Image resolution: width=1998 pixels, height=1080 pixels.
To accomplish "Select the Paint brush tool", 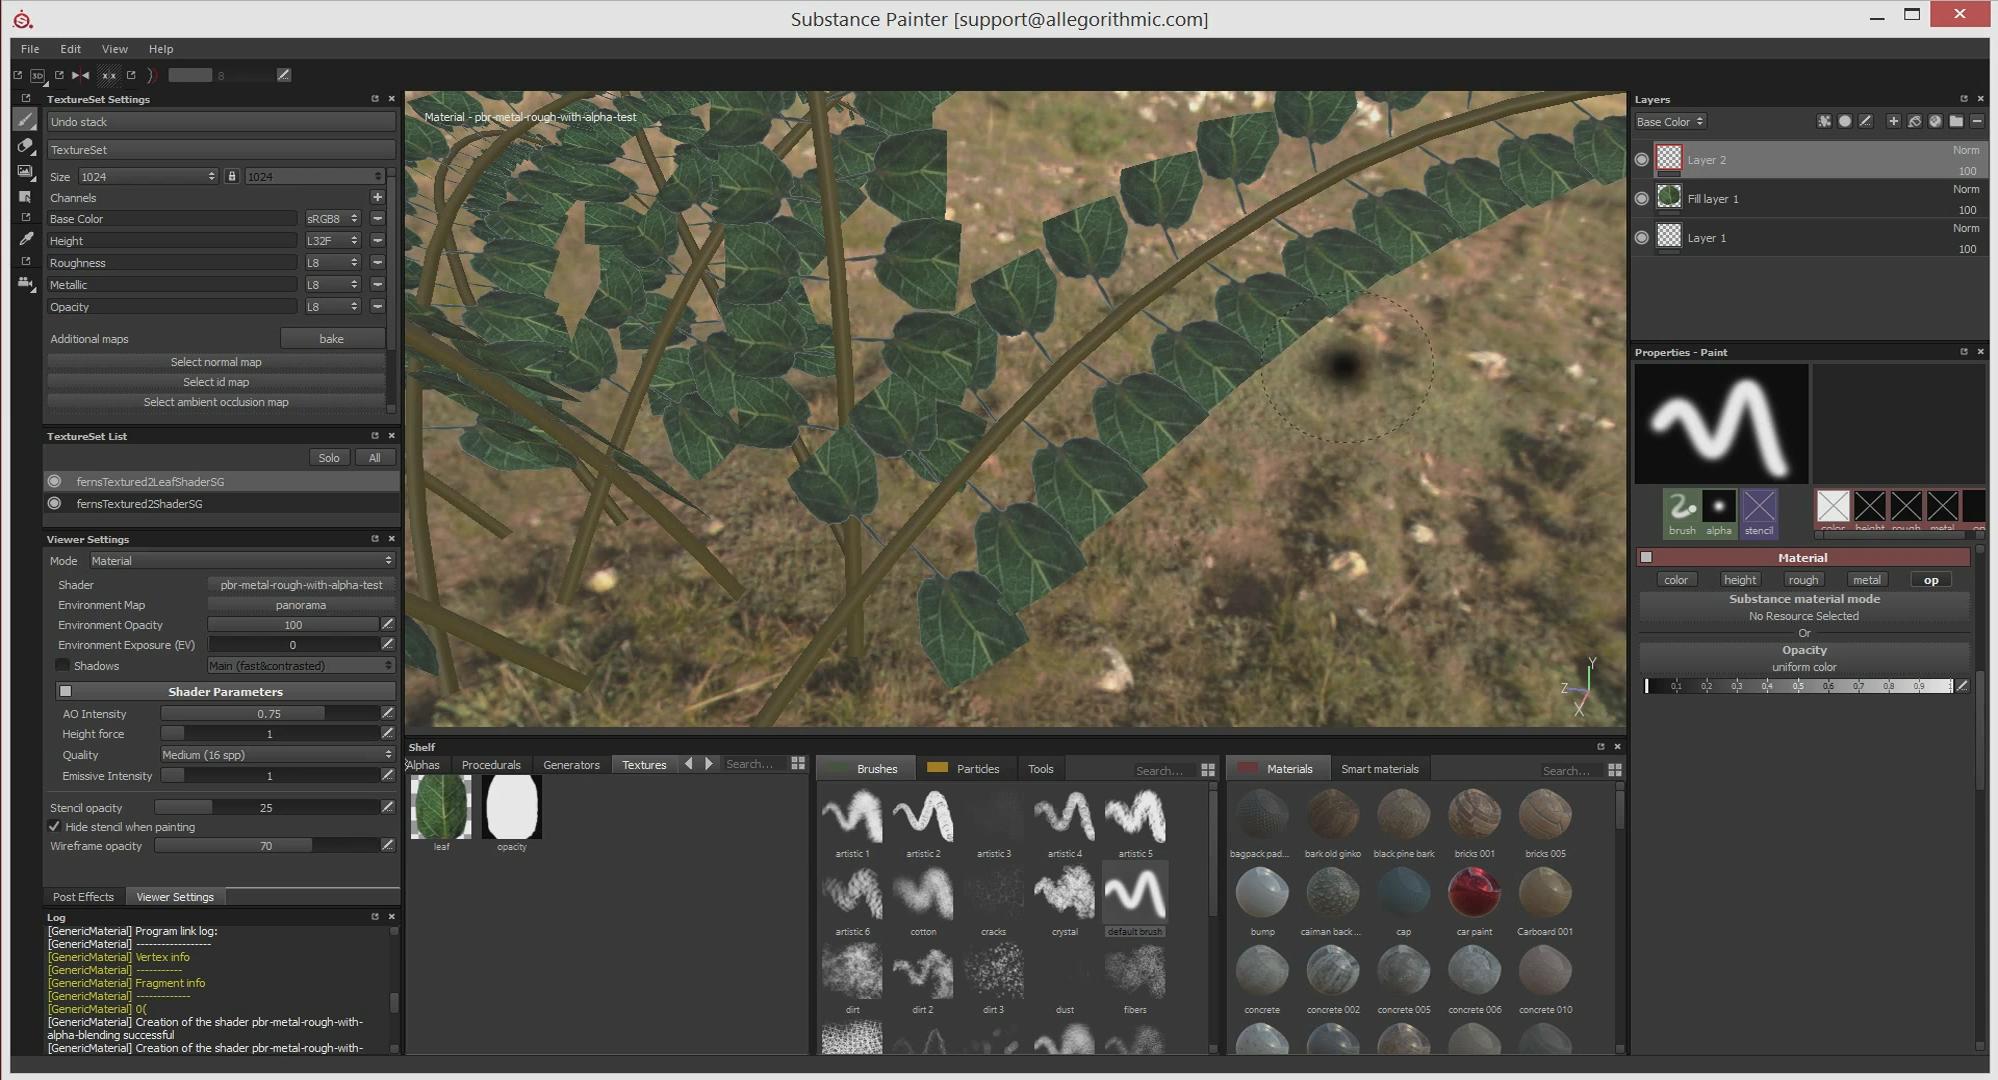I will click(25, 120).
